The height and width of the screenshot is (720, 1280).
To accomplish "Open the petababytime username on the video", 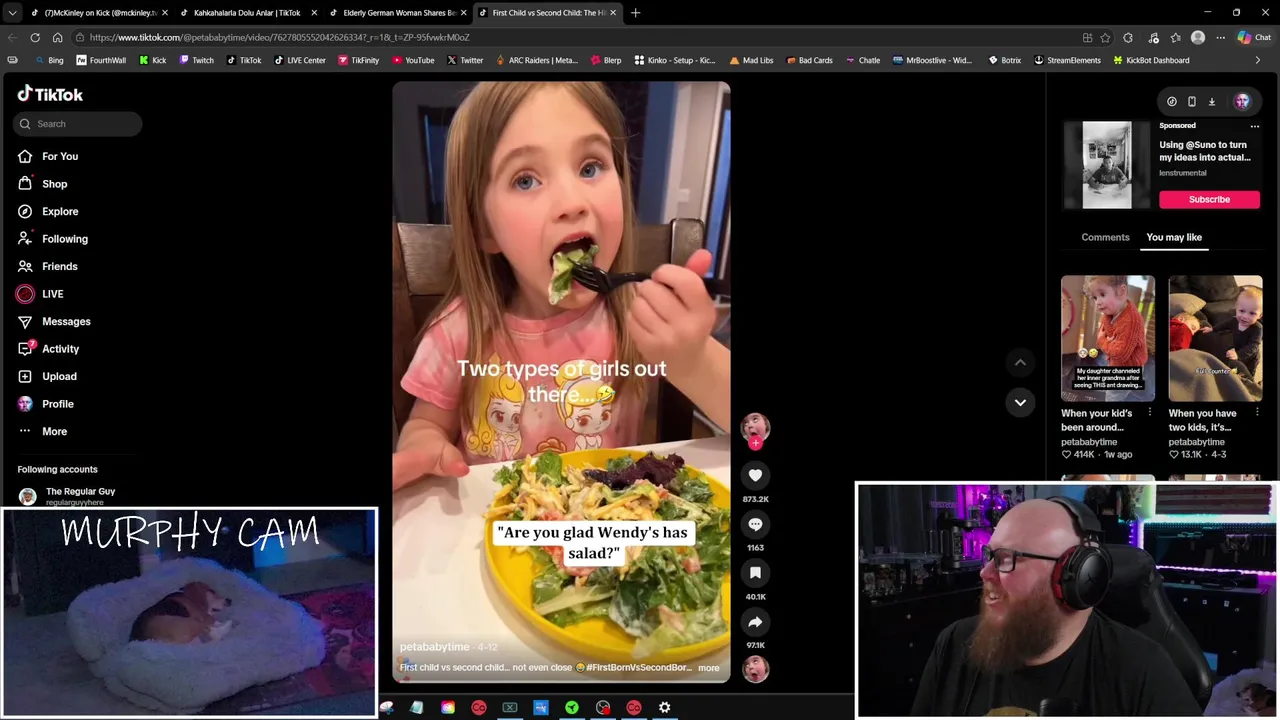I will (x=434, y=647).
